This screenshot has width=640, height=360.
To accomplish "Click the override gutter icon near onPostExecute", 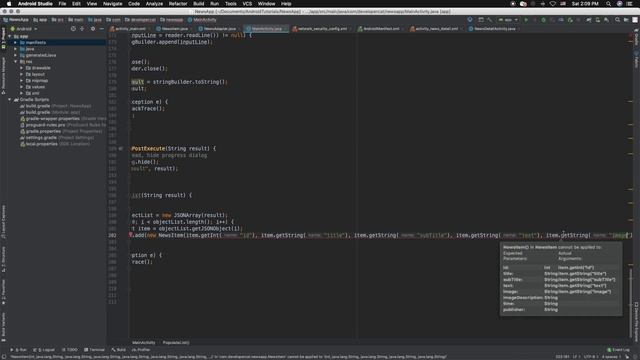I will click(120, 149).
